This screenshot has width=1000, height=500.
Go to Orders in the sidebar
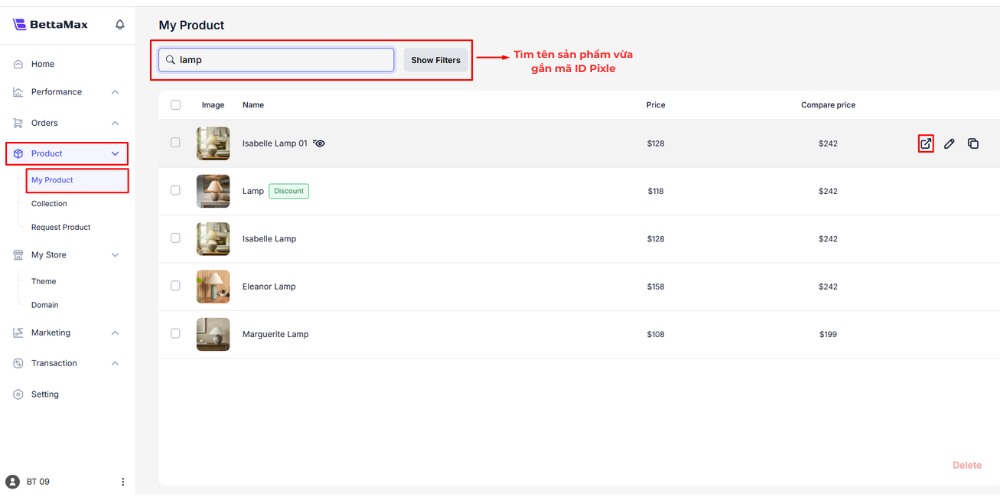click(x=44, y=123)
